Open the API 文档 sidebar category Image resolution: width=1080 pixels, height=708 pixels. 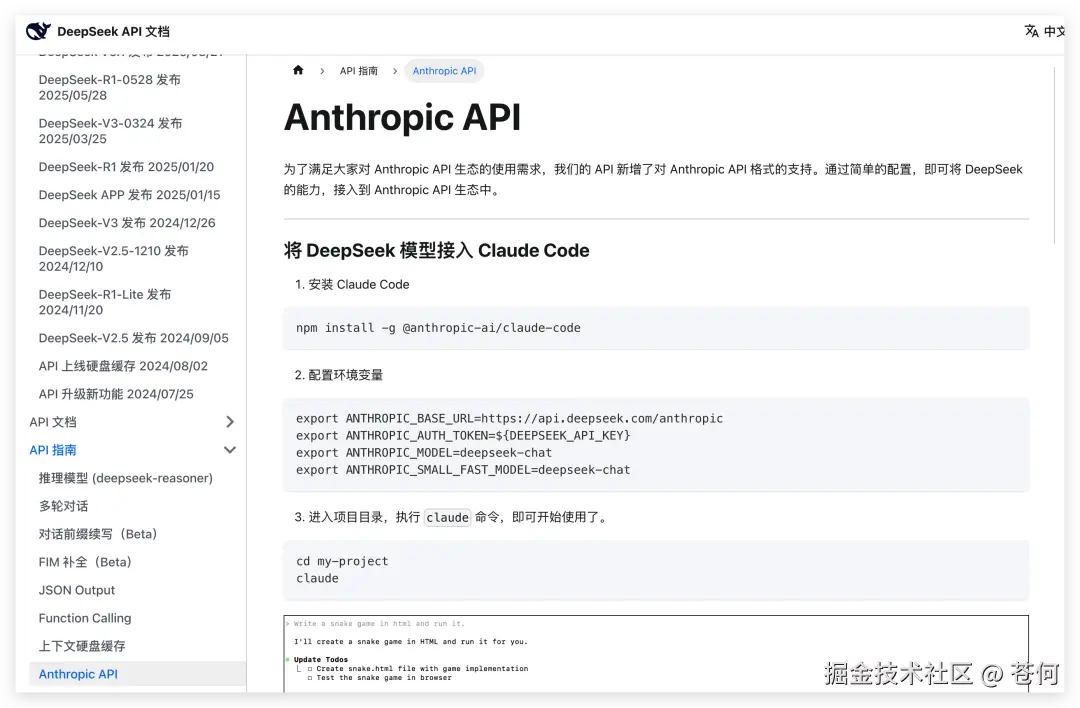53,422
